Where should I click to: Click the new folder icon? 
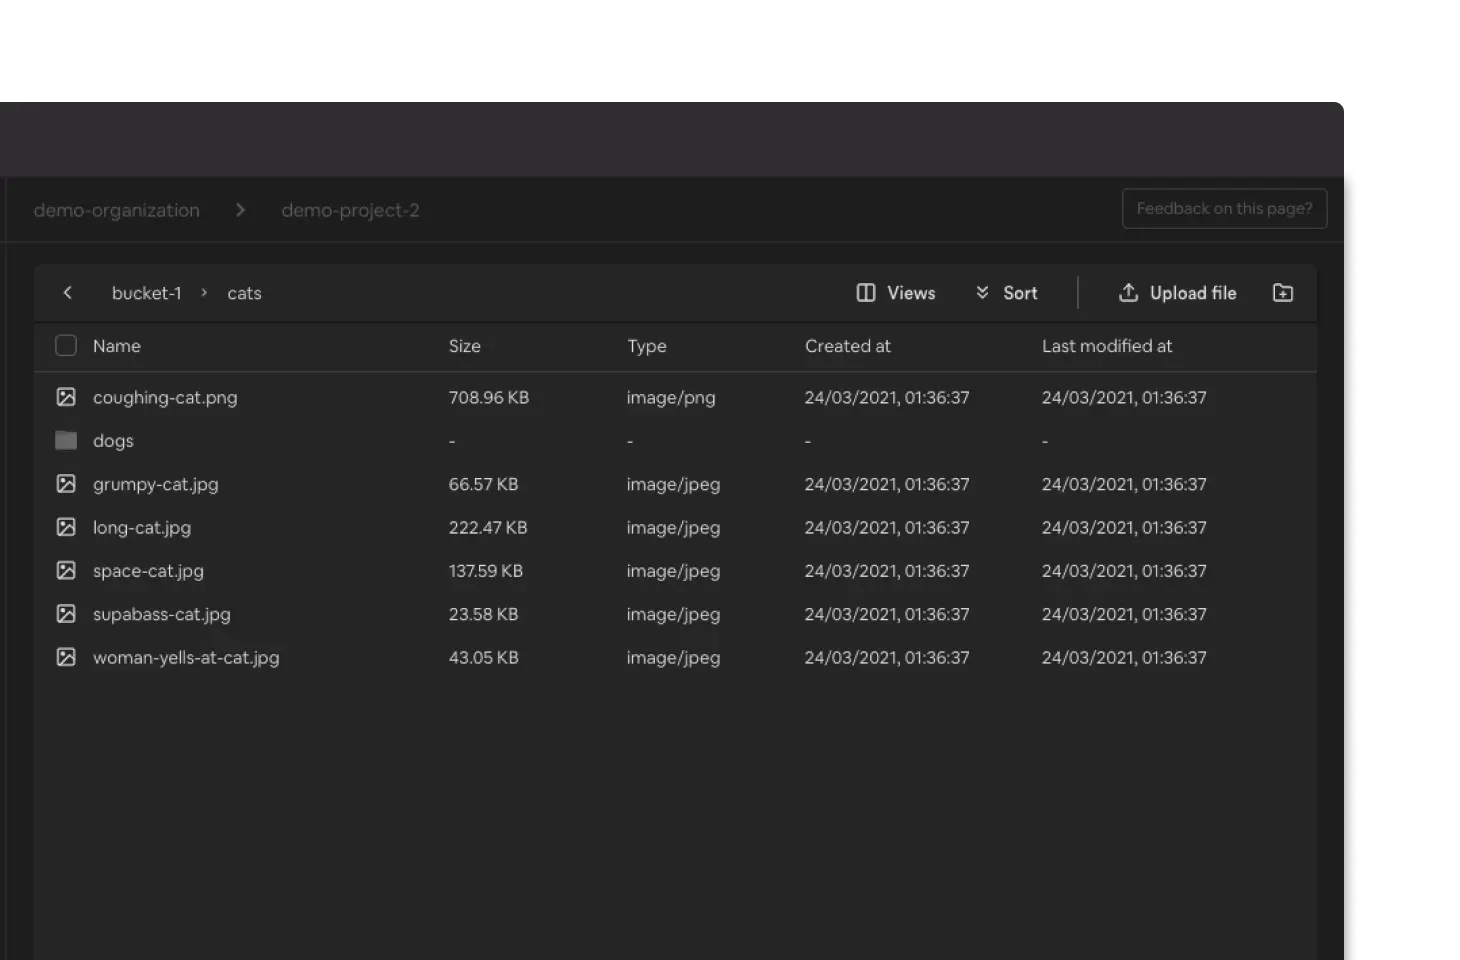tap(1282, 293)
